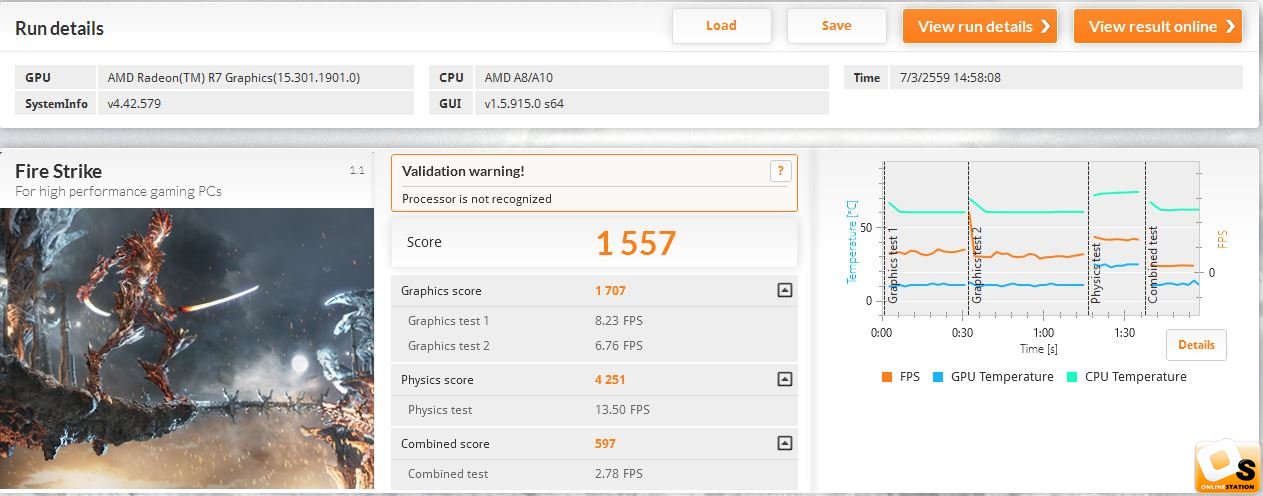Collapse the Combined score section
The width and height of the screenshot is (1263, 496).
(x=785, y=444)
